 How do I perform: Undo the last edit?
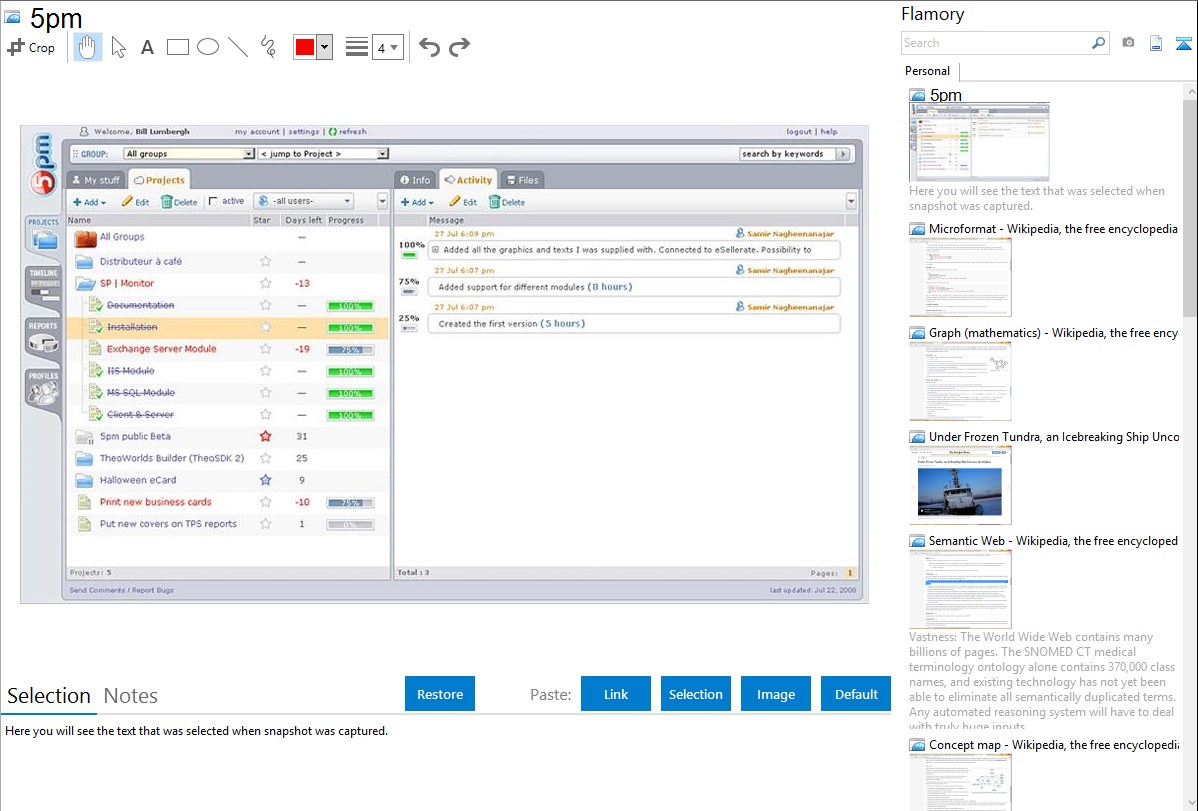coord(429,47)
